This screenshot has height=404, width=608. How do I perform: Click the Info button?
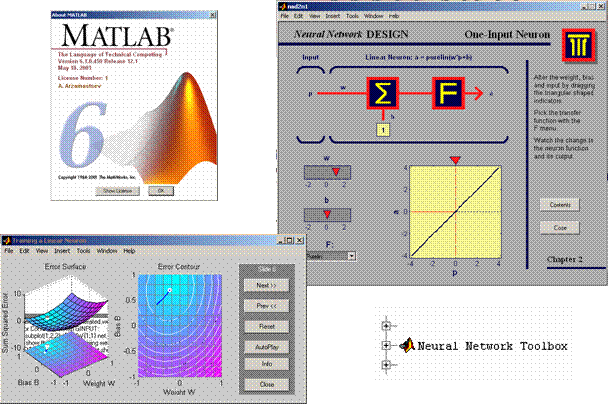[x=266, y=364]
